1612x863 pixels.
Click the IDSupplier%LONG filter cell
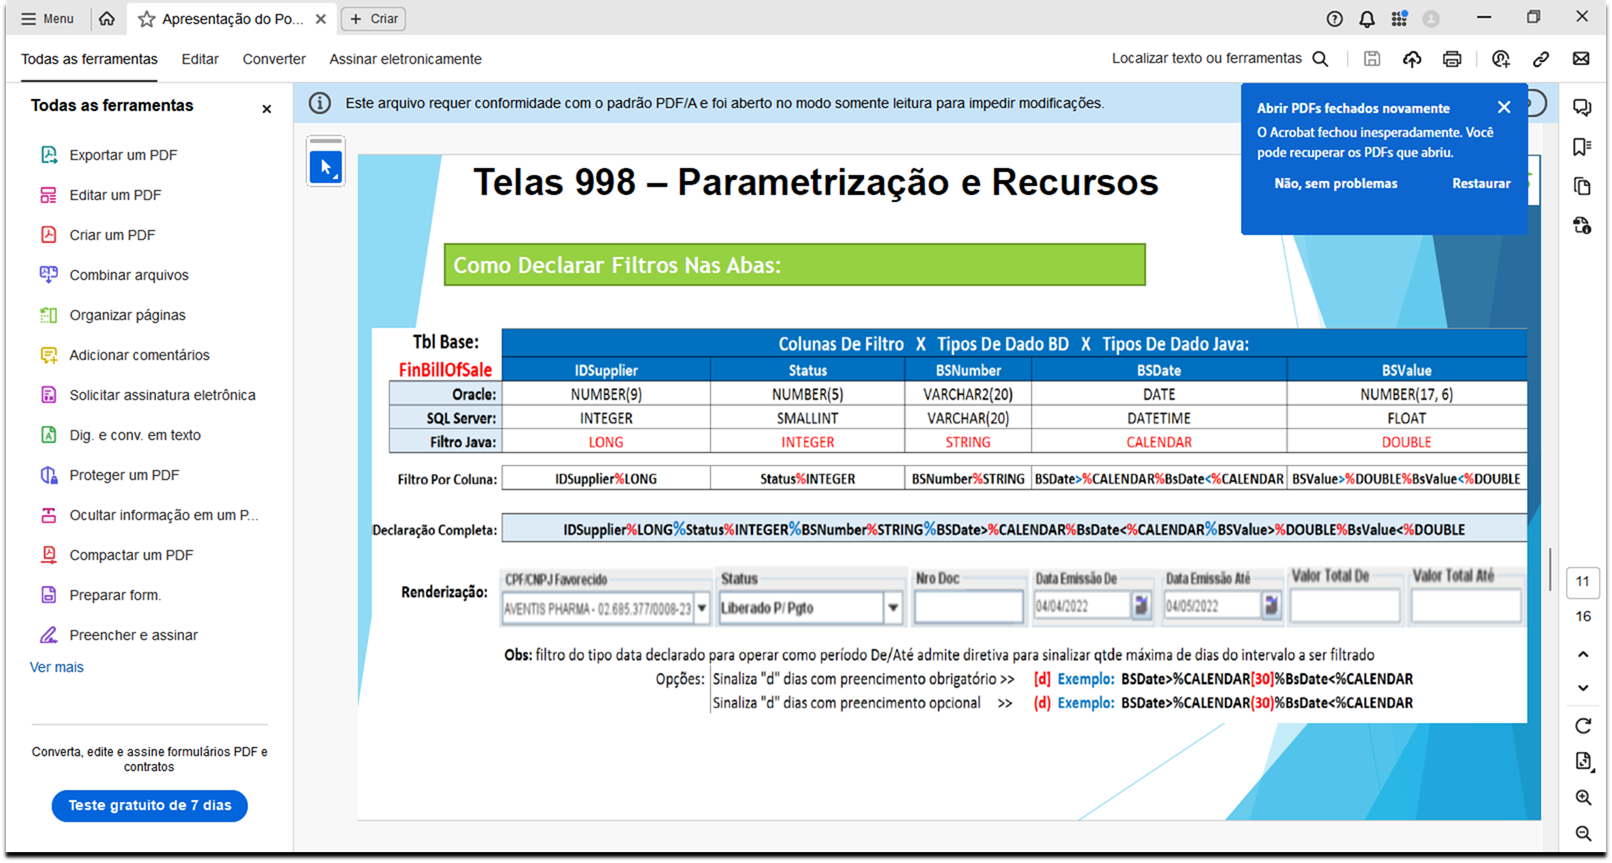pyautogui.click(x=606, y=479)
